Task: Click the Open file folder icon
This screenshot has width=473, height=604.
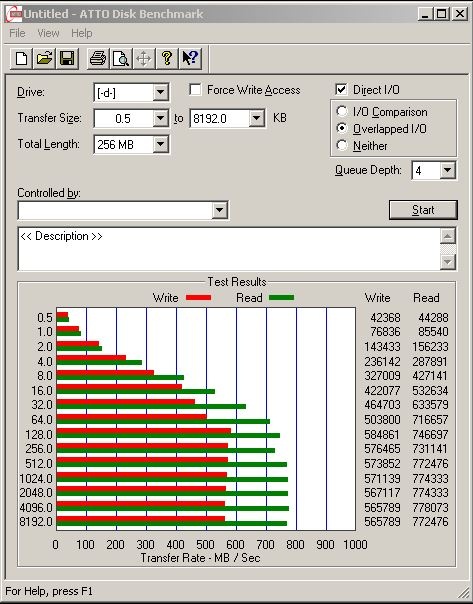Action: click(44, 59)
